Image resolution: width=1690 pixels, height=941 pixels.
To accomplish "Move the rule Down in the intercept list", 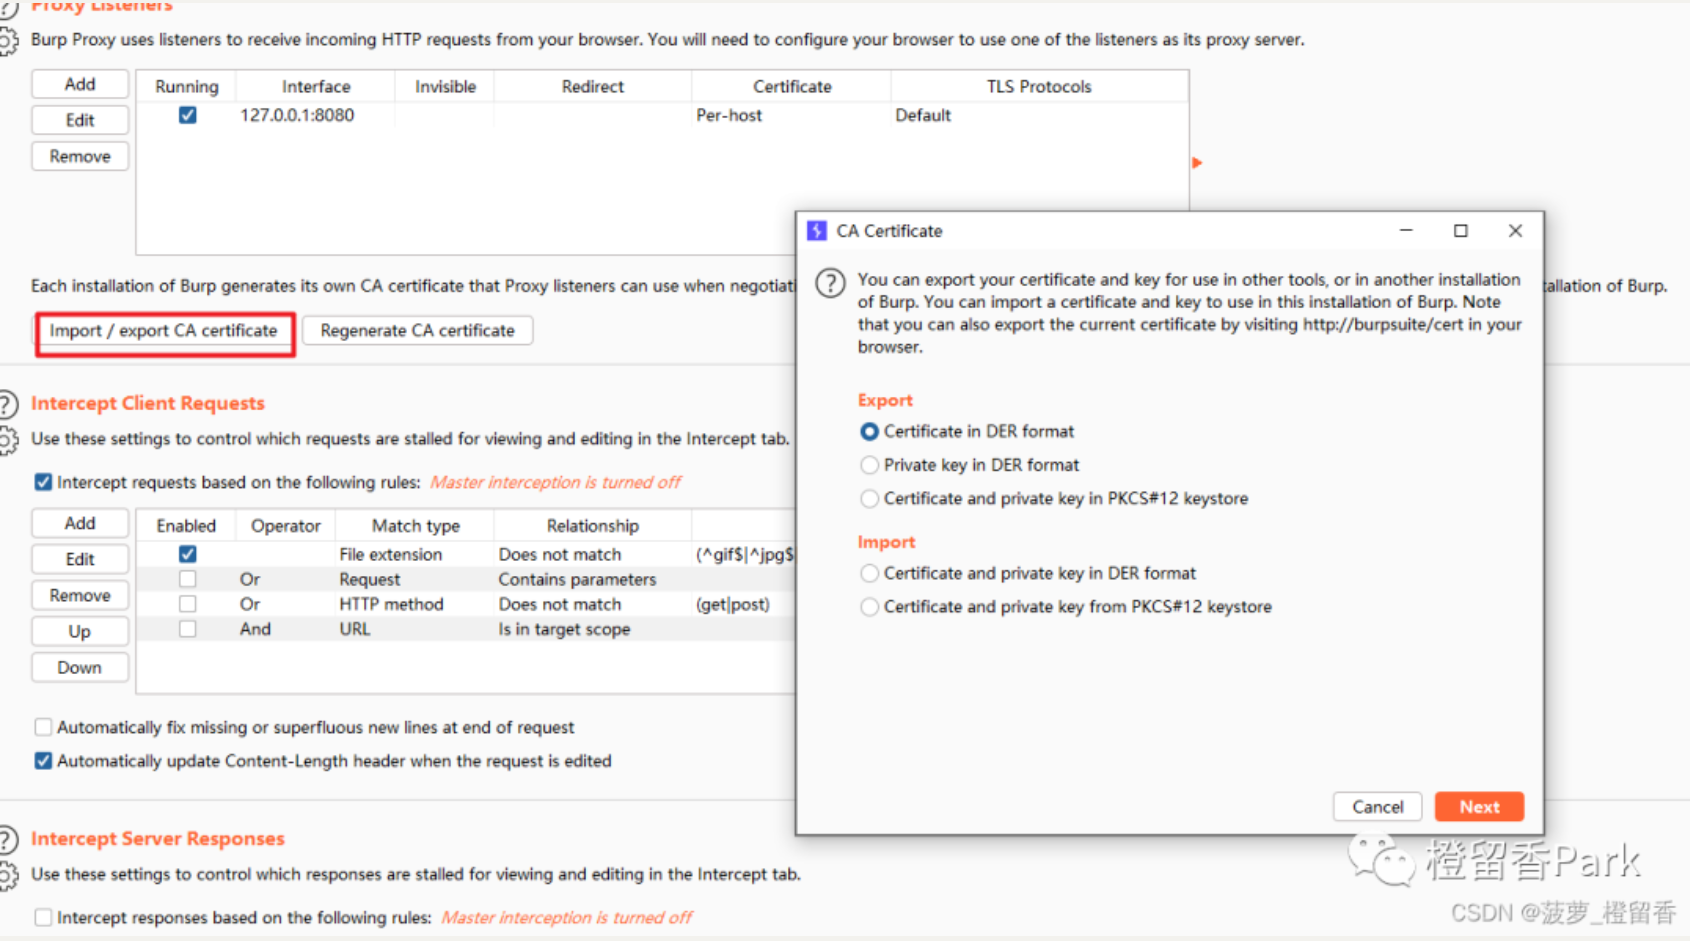I will pyautogui.click(x=80, y=667).
